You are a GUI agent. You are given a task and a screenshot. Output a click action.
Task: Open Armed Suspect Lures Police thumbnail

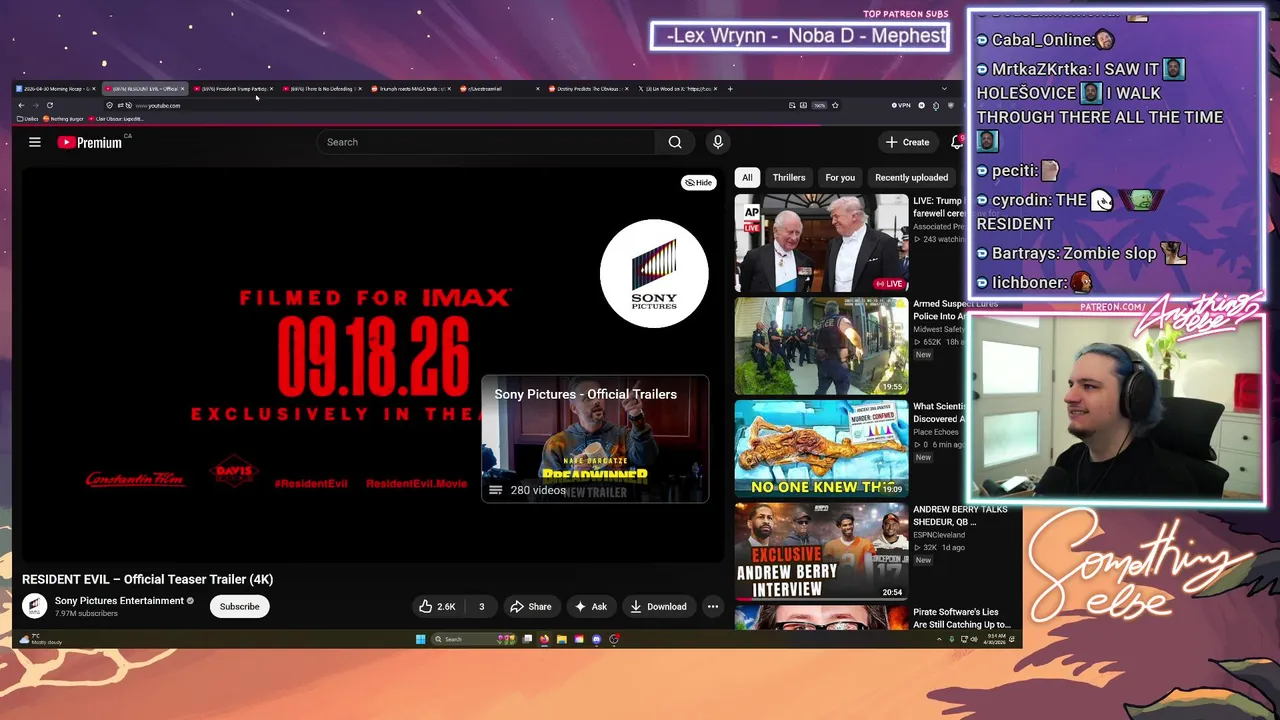(x=822, y=346)
